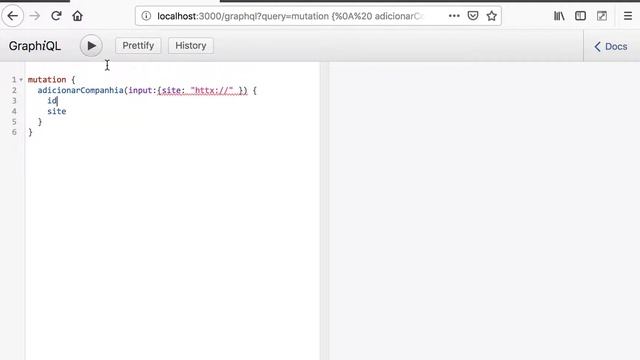Collapse the mutation block fold arrow
Viewport: 640px width, 360px height.
tap(21, 80)
